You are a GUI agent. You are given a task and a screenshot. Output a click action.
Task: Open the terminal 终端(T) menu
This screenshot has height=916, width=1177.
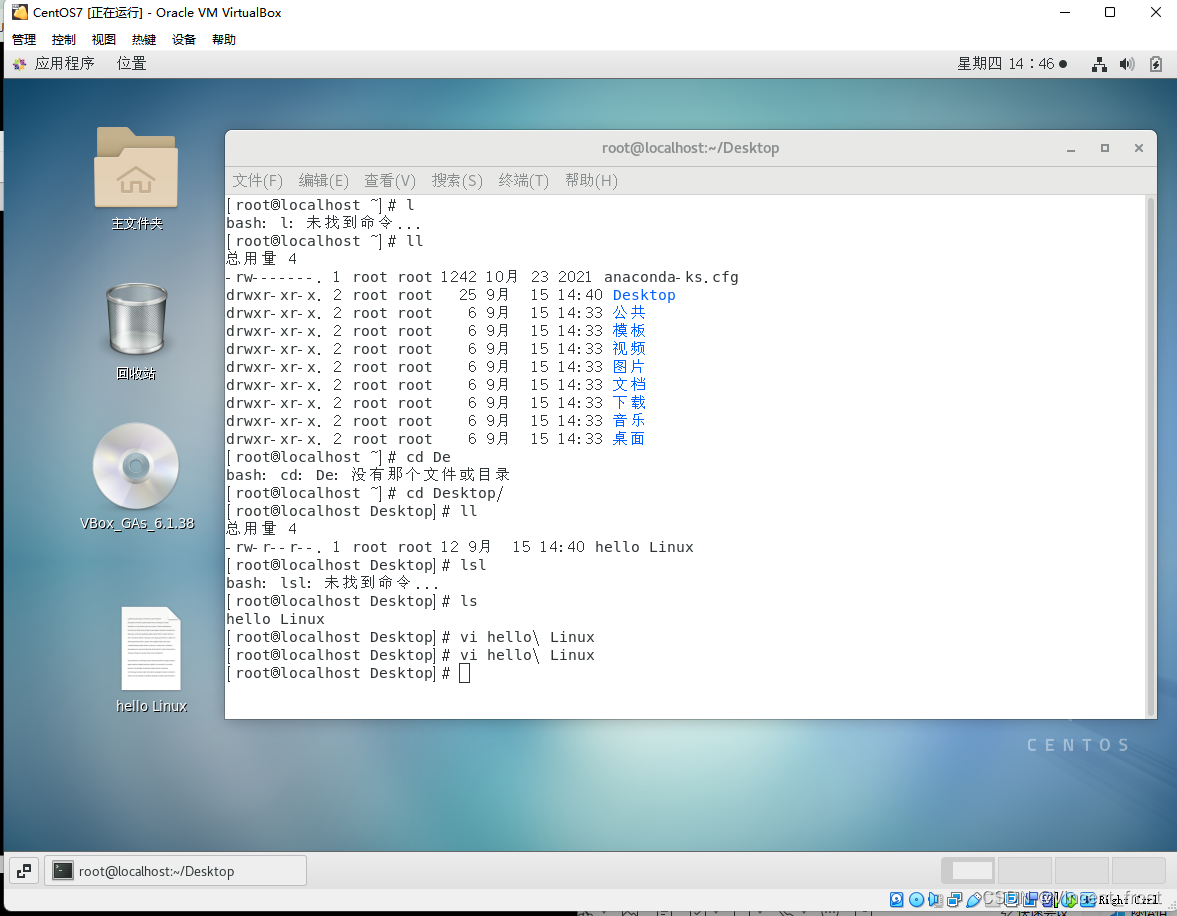[524, 181]
